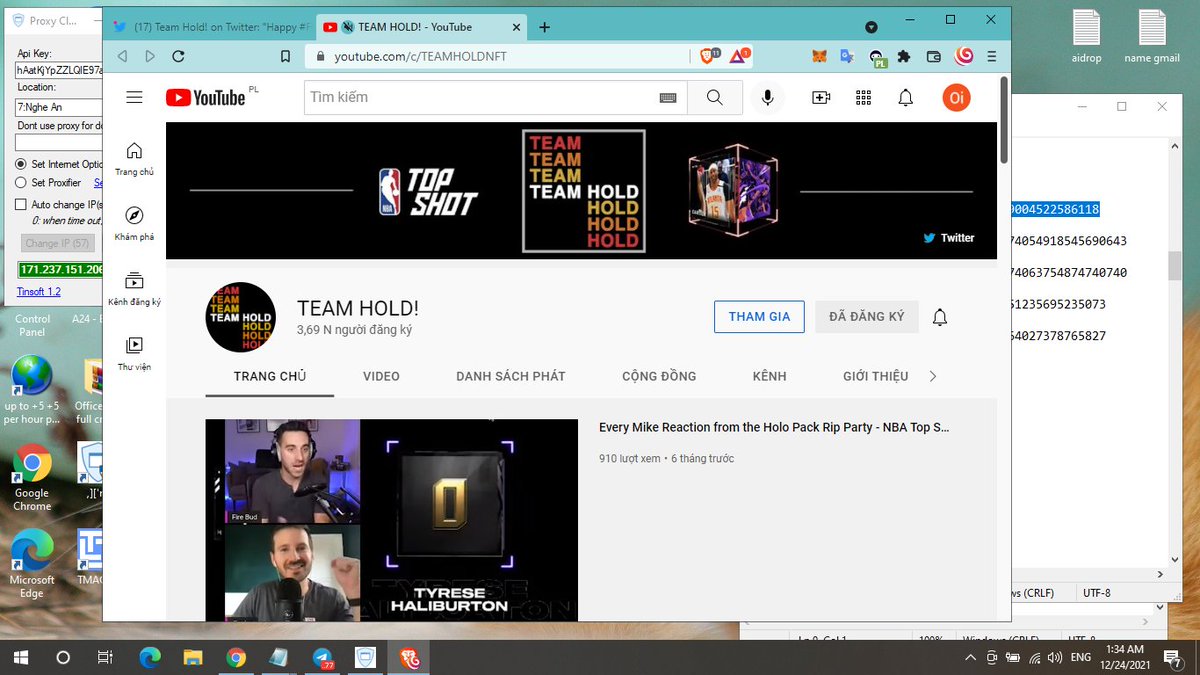This screenshot has width=1200, height=675.
Task: Click the Change IP (57) button
Action: [57, 243]
